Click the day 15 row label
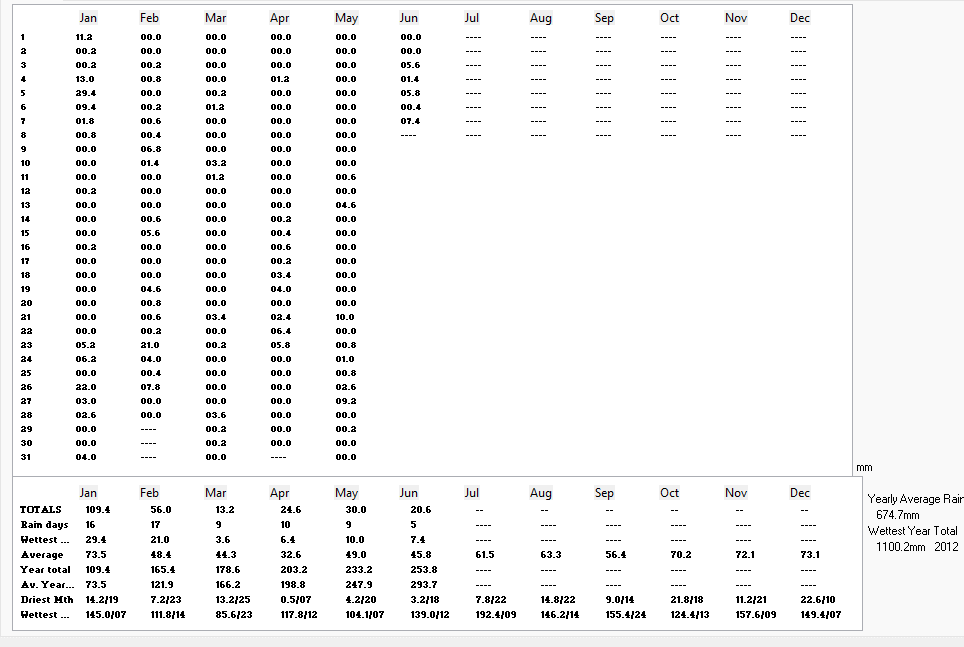 coord(25,233)
